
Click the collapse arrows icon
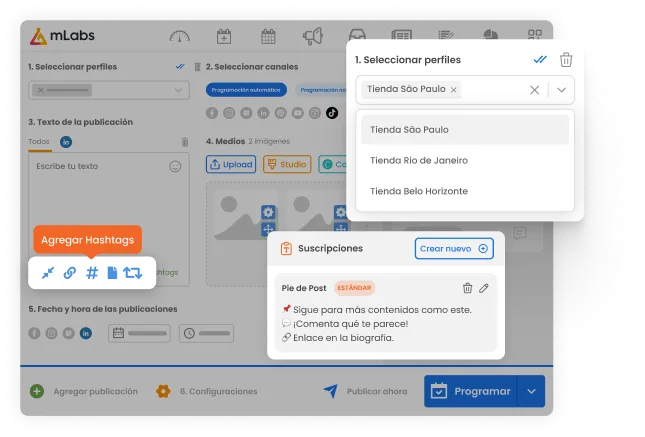tap(48, 272)
